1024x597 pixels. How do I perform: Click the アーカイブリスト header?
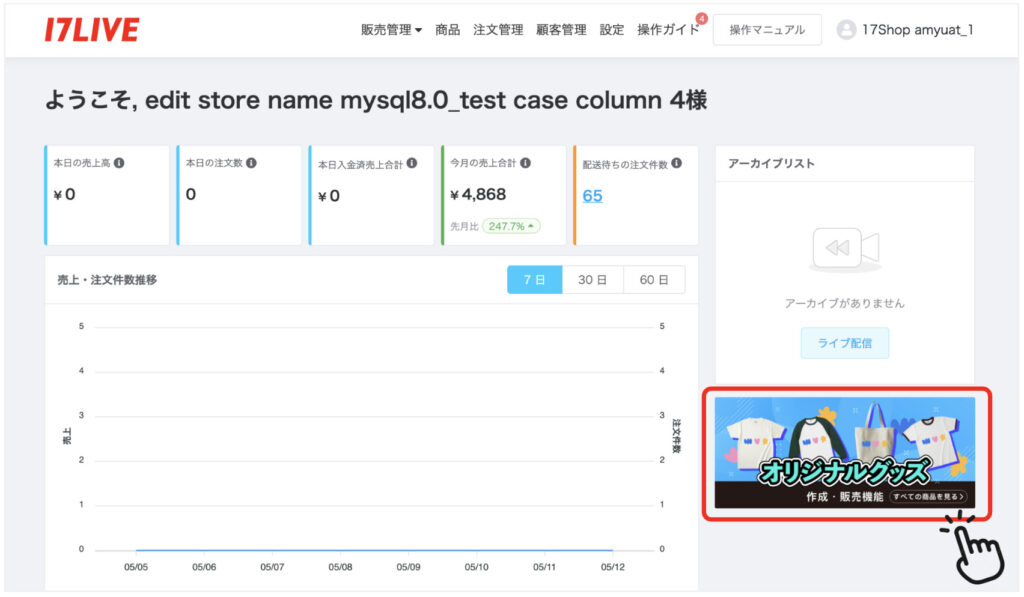pos(771,163)
